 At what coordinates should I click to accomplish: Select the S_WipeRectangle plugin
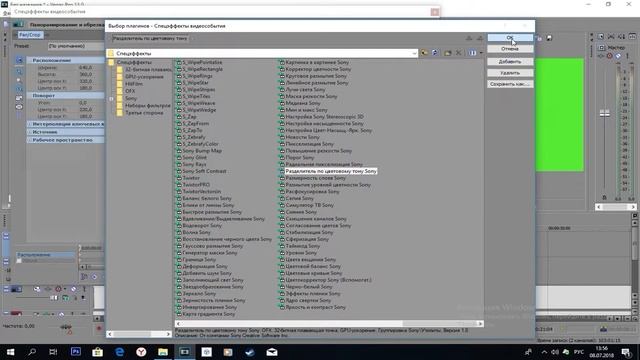[x=202, y=69]
